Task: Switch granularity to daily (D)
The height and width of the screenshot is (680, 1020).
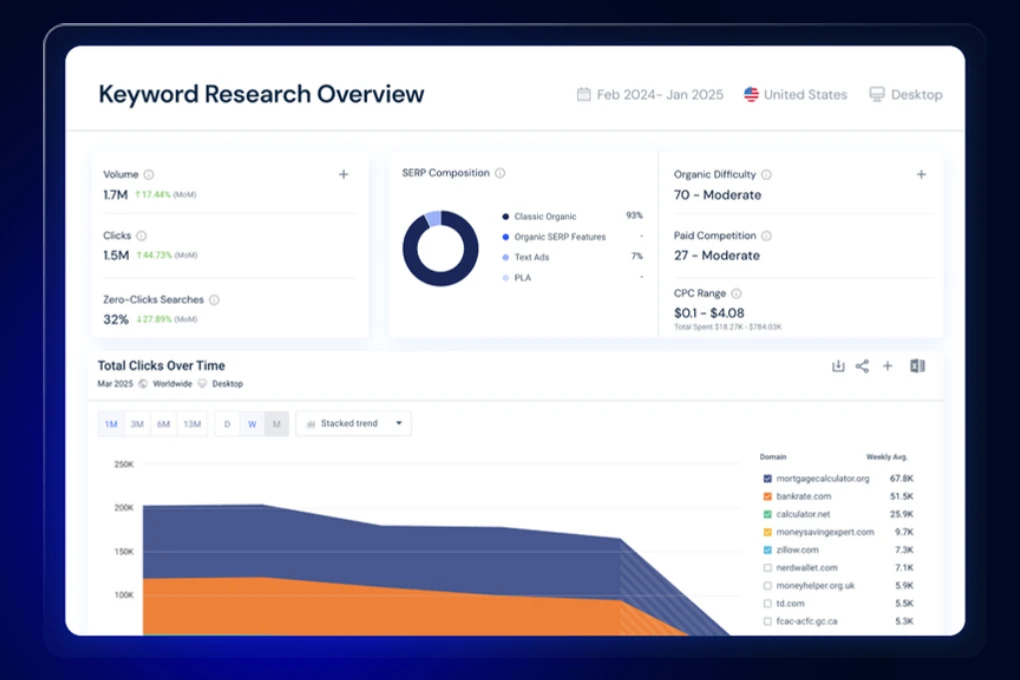Action: tap(227, 424)
